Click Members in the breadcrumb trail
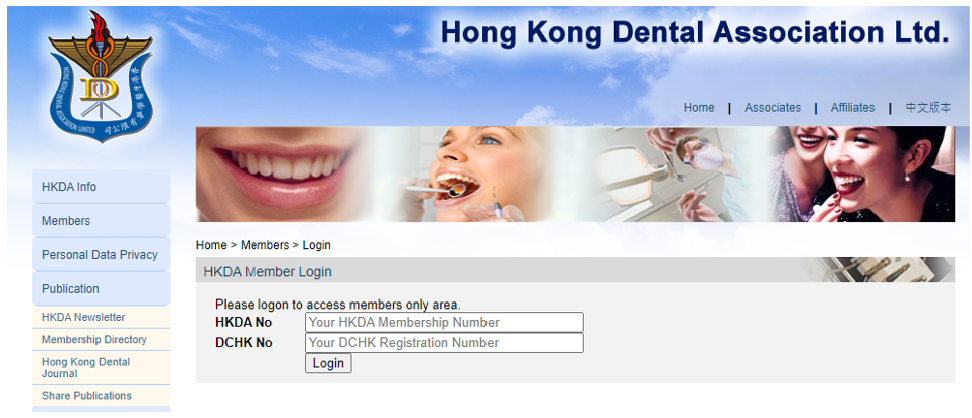The image size is (972, 418). (x=265, y=245)
